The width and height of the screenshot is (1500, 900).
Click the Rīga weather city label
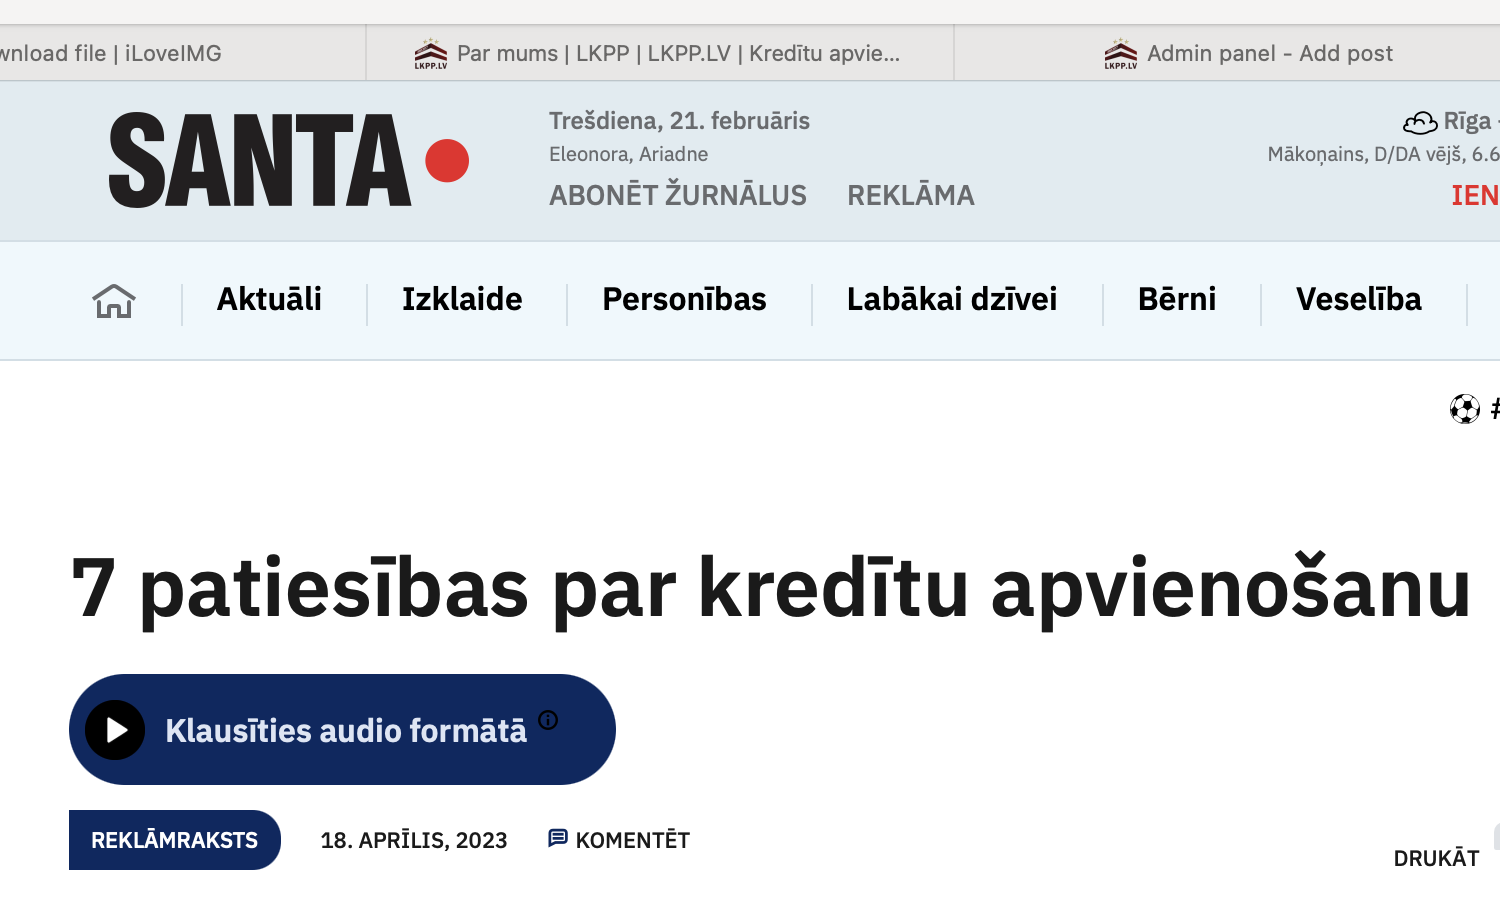pyautogui.click(x=1467, y=121)
